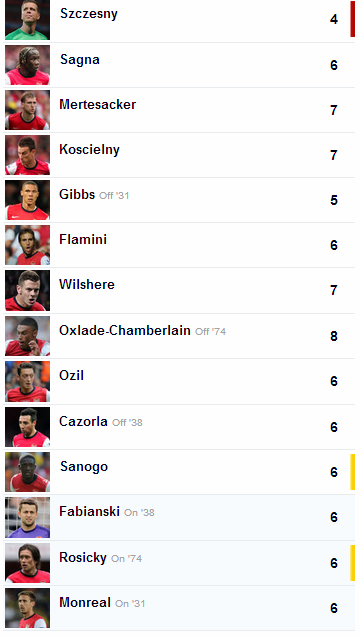
Task: Select Fabianski 'On 38' label
Action: (139, 513)
